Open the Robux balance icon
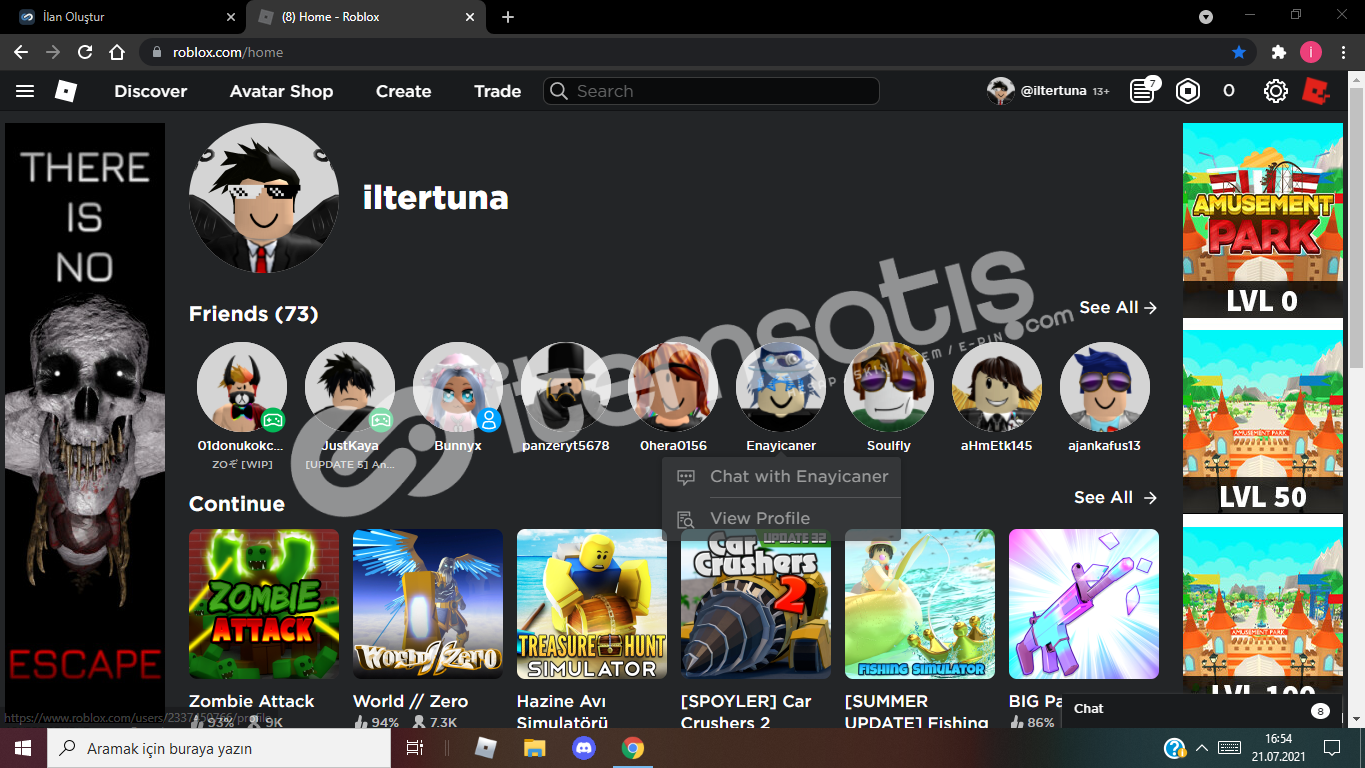Viewport: 1365px width, 768px height. 1187,91
